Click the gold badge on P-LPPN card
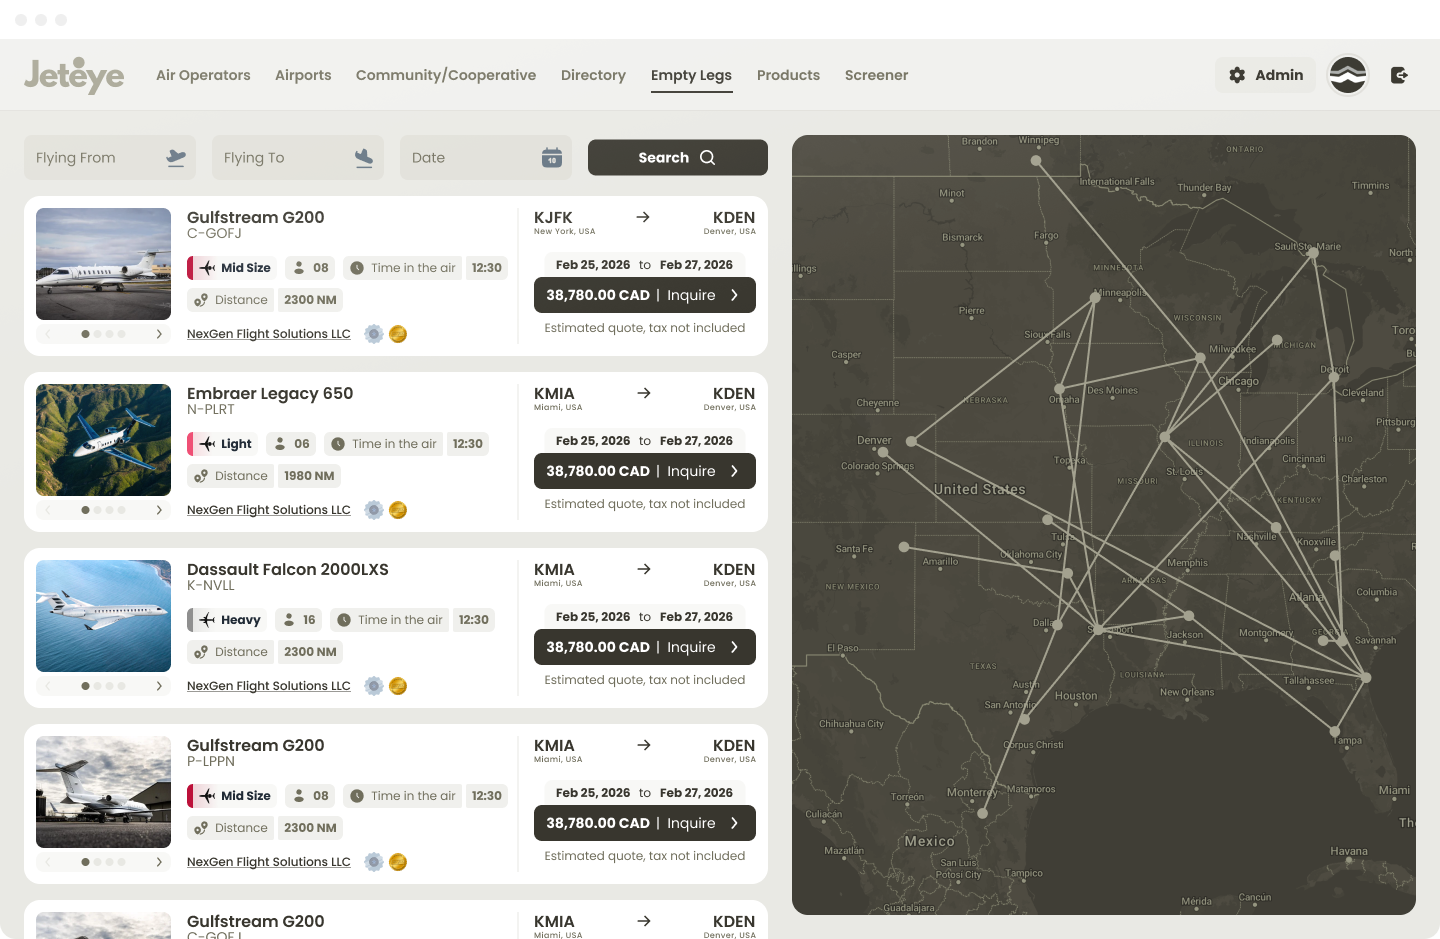Viewport: 1440px width, 939px height. 398,862
